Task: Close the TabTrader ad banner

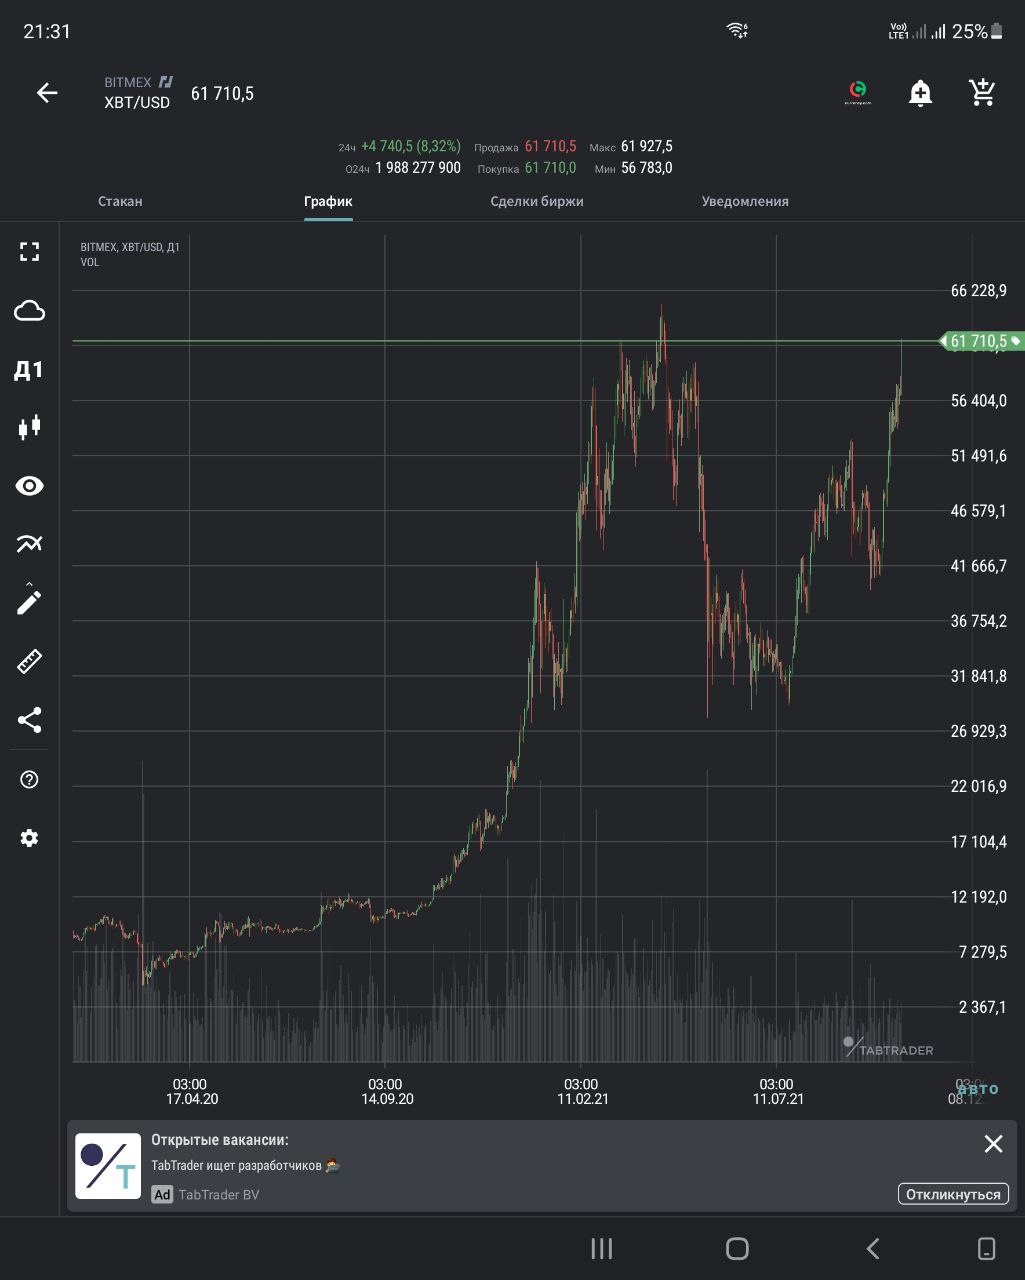Action: click(993, 1144)
